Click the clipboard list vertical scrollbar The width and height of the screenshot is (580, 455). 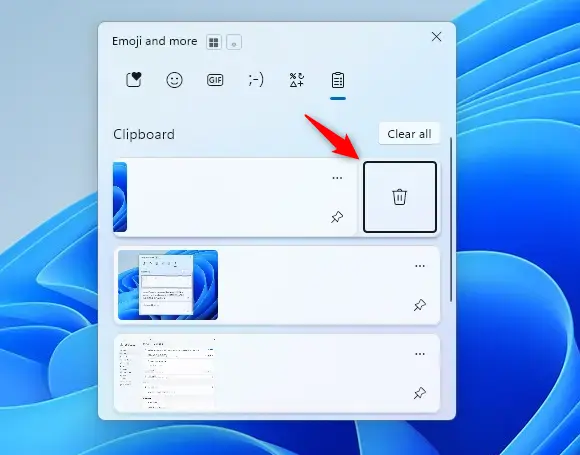tap(451, 219)
